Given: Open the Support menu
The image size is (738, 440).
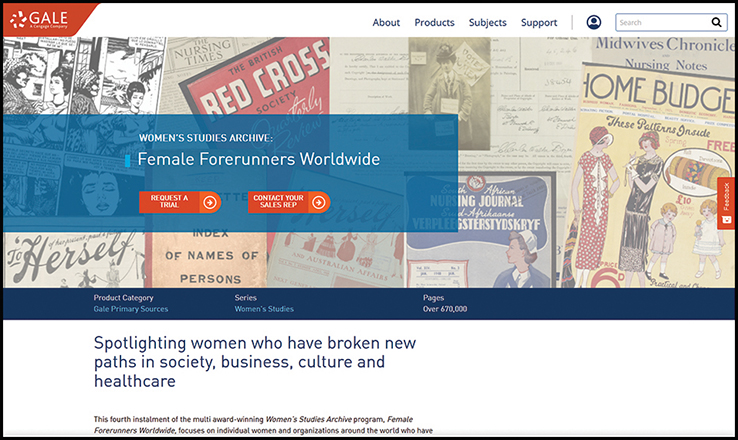Looking at the screenshot, I should pyautogui.click(x=539, y=23).
